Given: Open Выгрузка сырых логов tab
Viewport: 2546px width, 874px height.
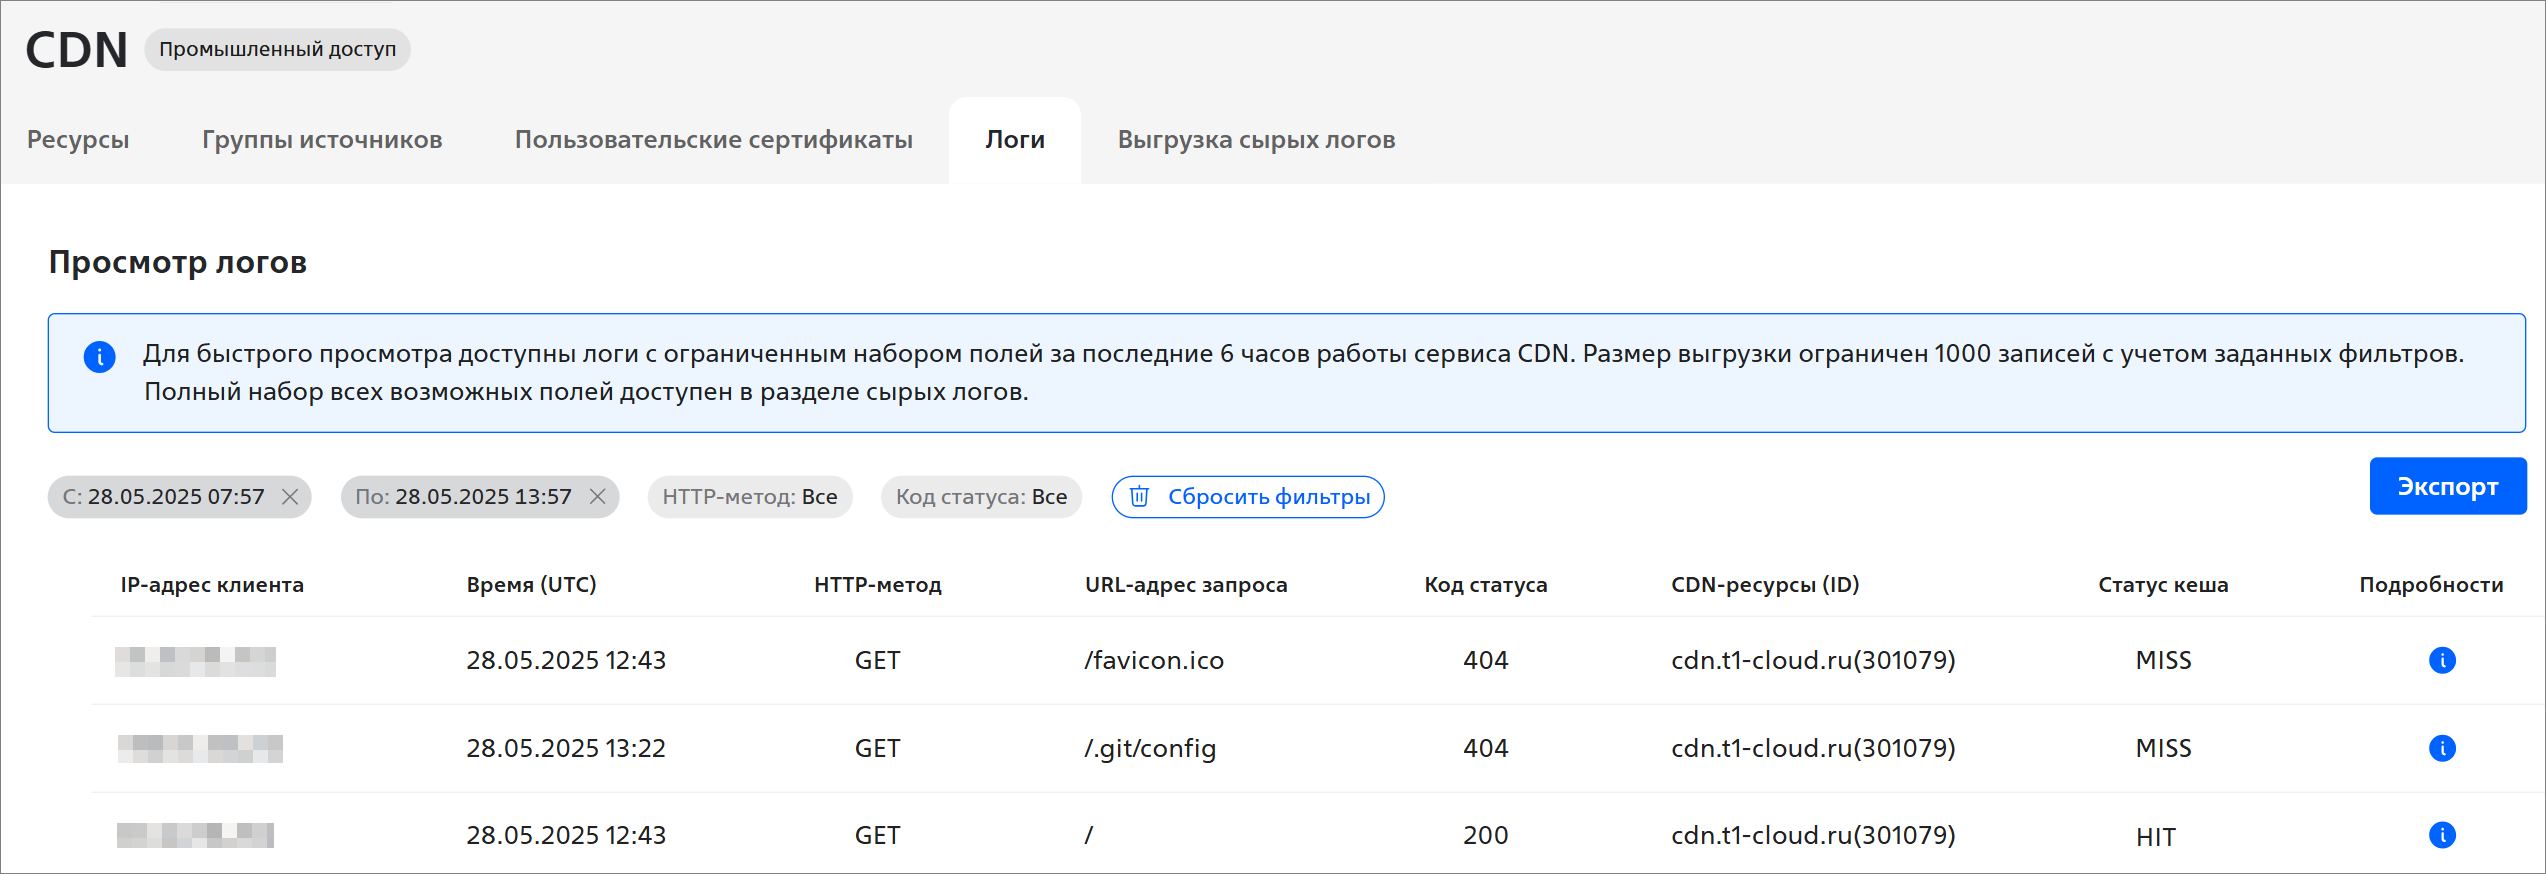Looking at the screenshot, I should [x=1256, y=140].
